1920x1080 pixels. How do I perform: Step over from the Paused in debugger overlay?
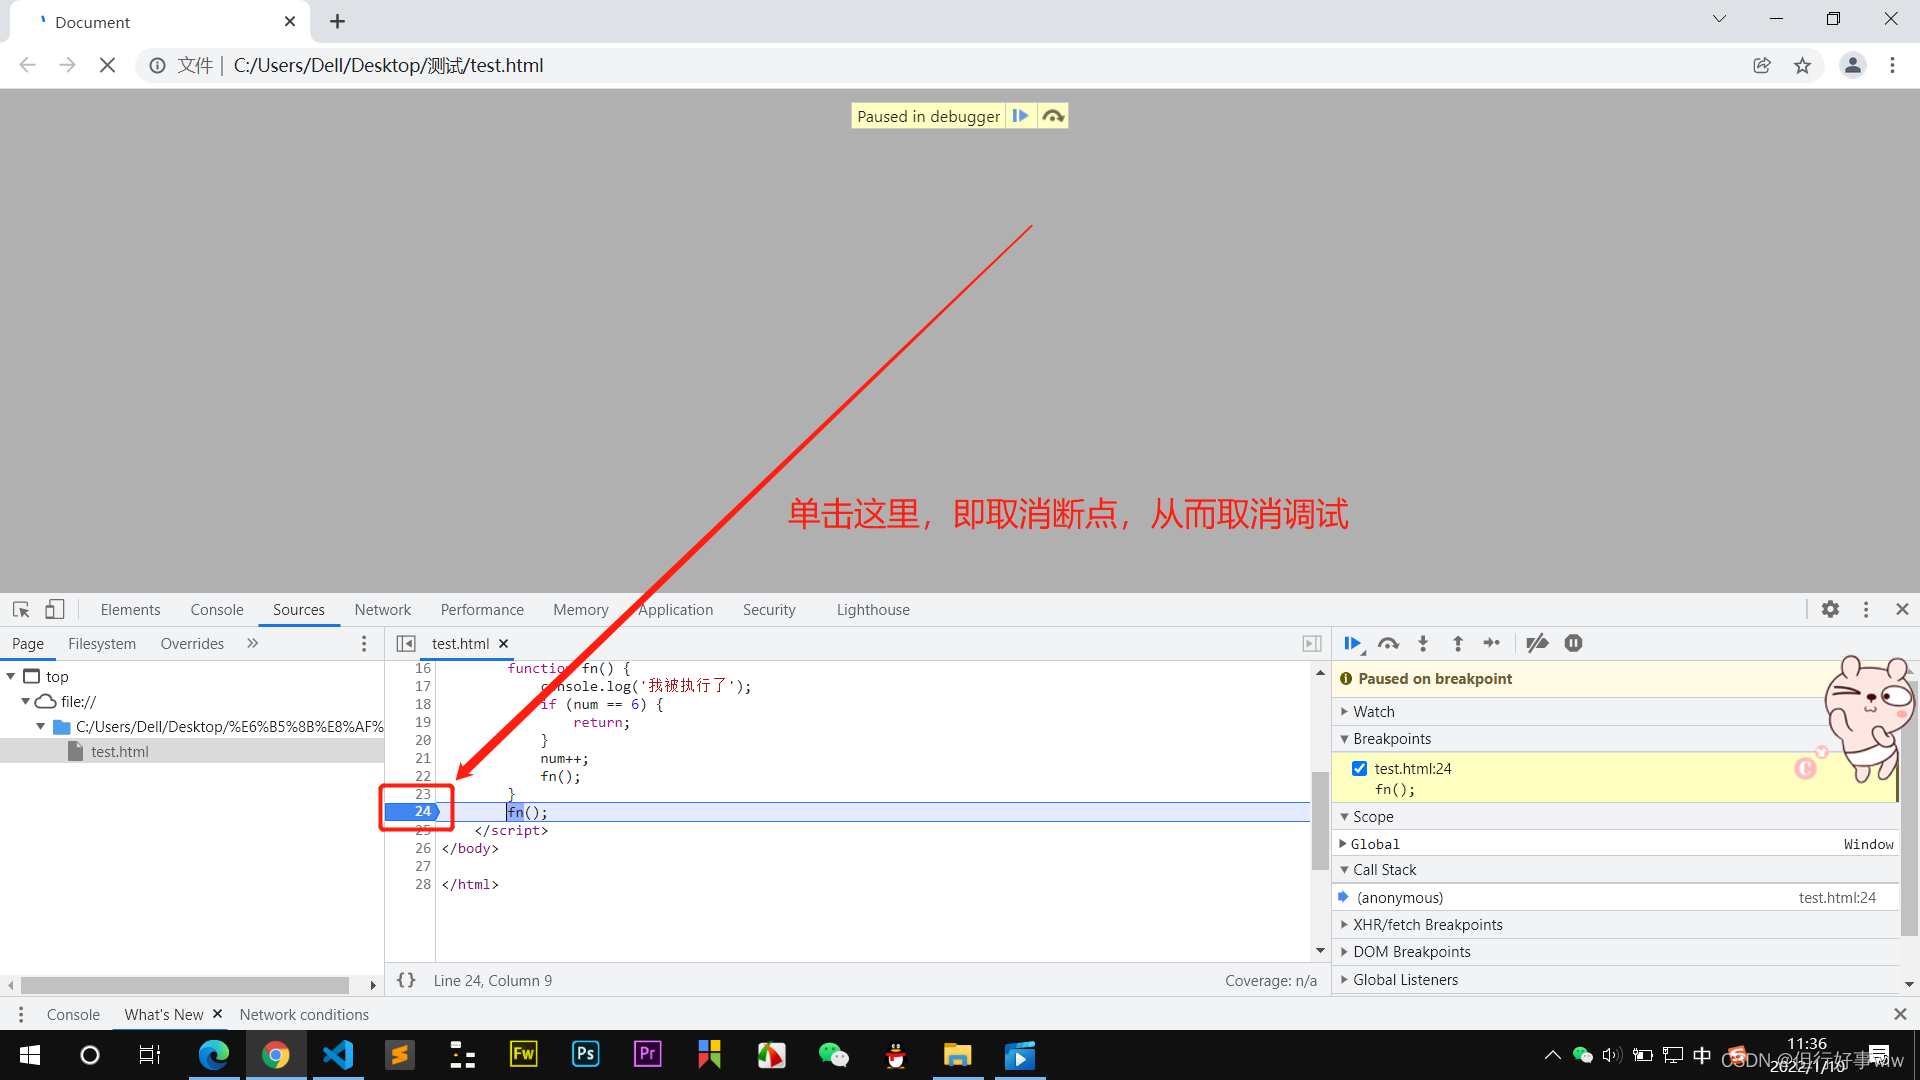1053,116
